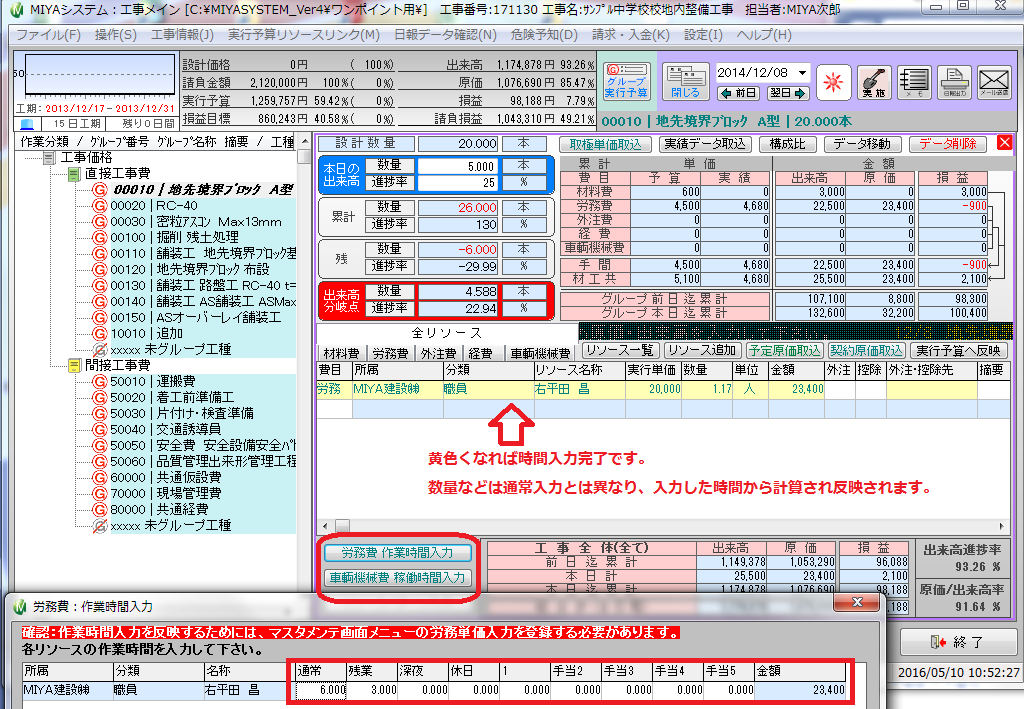Click the 構成比 button
The width and height of the screenshot is (1024, 709).
(788, 144)
